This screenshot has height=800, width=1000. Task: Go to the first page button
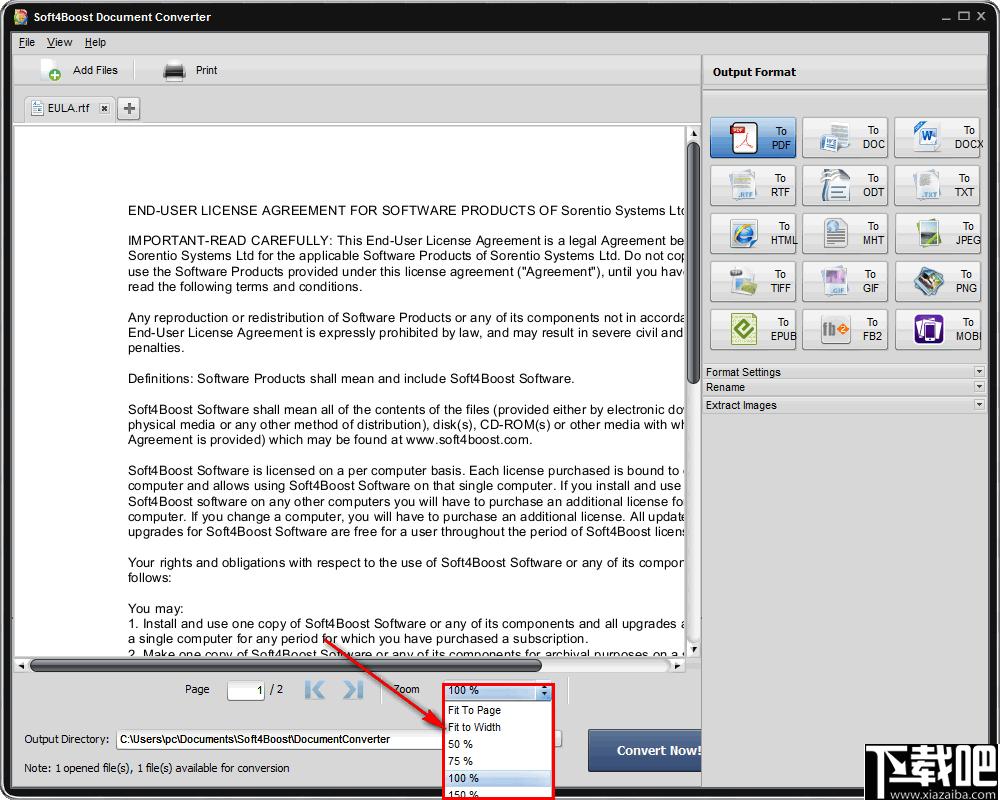click(315, 690)
